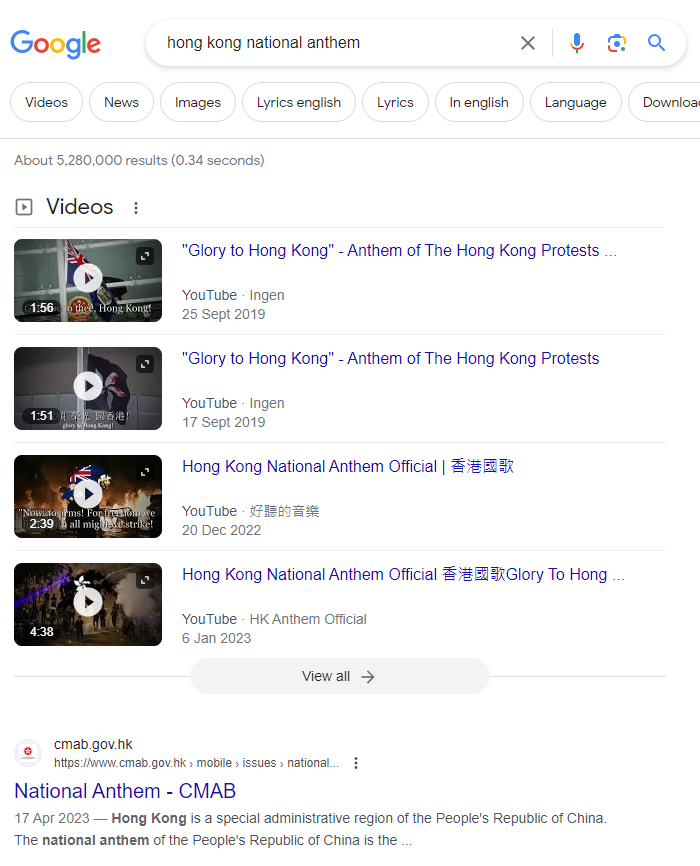This screenshot has height=866, width=700.
Task: Switch to the Images filter chip
Action: 198,102
